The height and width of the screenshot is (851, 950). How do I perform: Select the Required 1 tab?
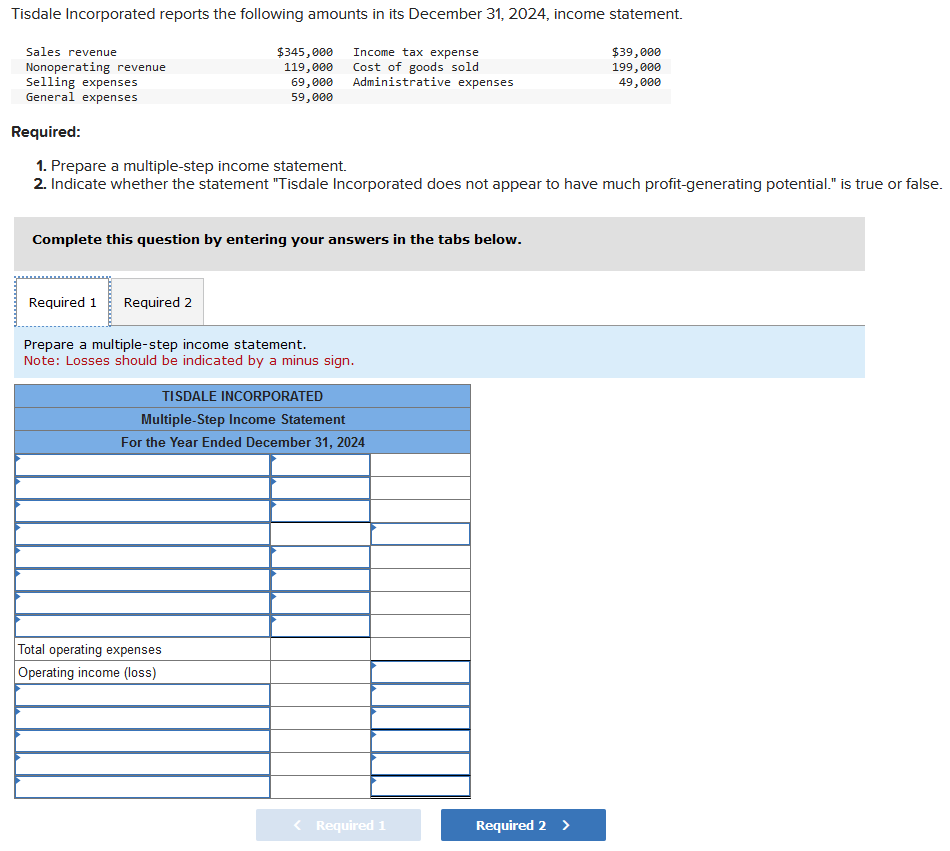(x=62, y=301)
